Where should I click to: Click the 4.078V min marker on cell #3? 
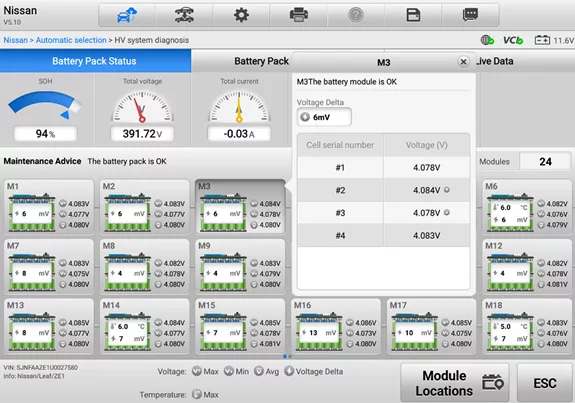coord(447,212)
